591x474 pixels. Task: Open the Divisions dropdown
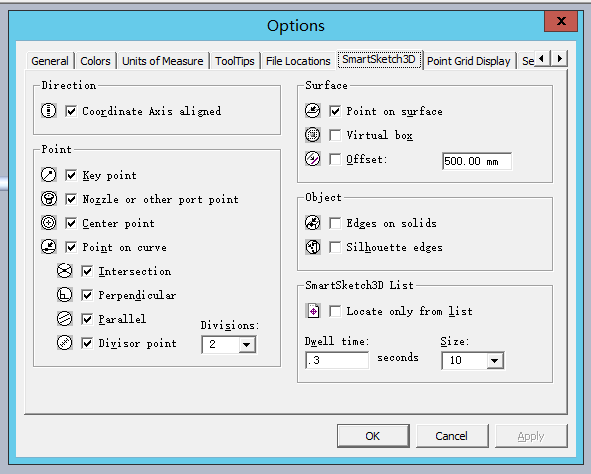pyautogui.click(x=247, y=344)
